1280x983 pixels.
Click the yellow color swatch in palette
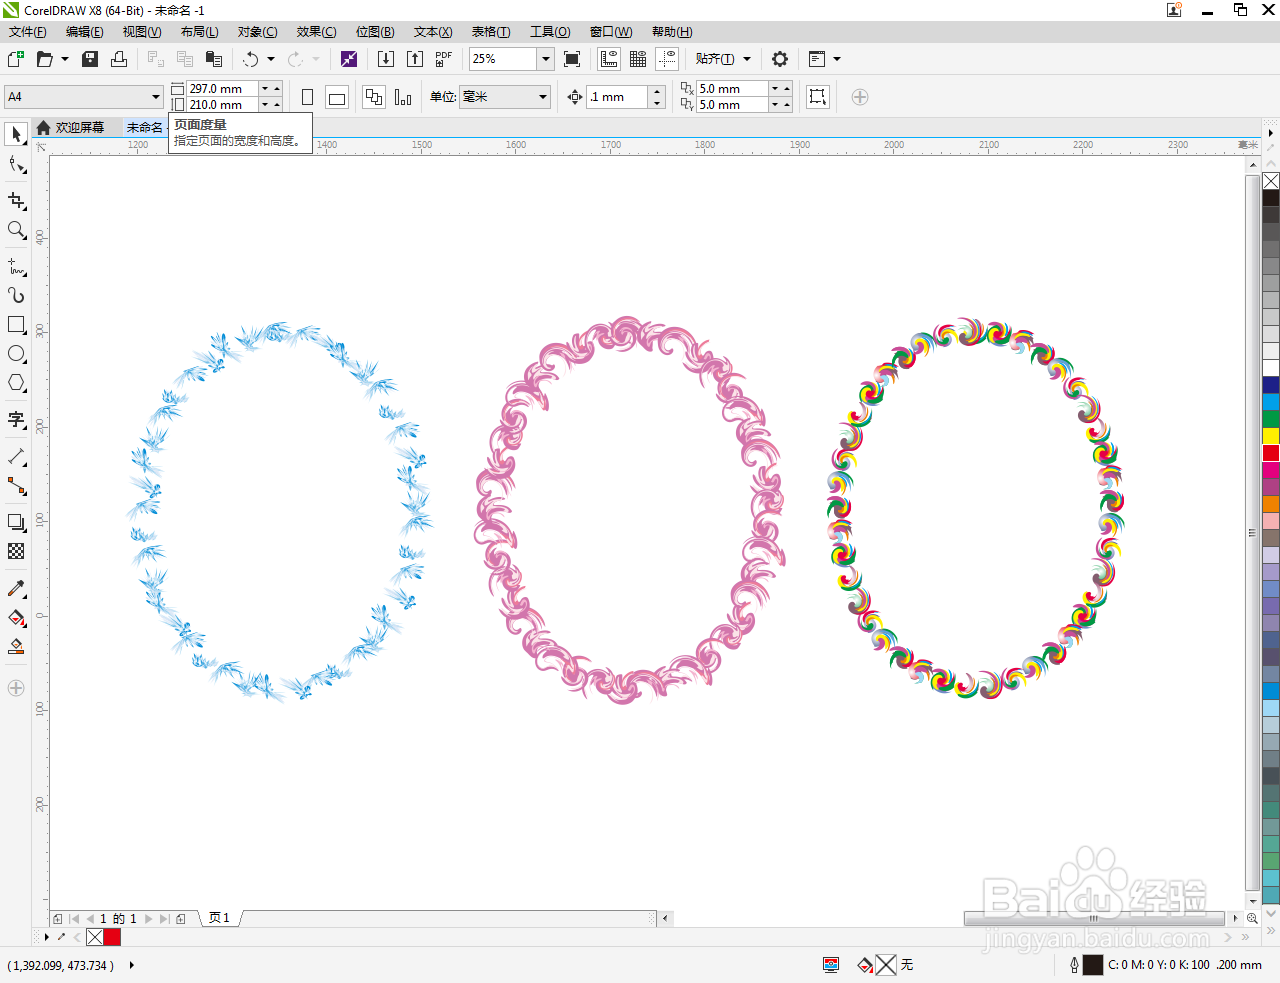[1271, 436]
